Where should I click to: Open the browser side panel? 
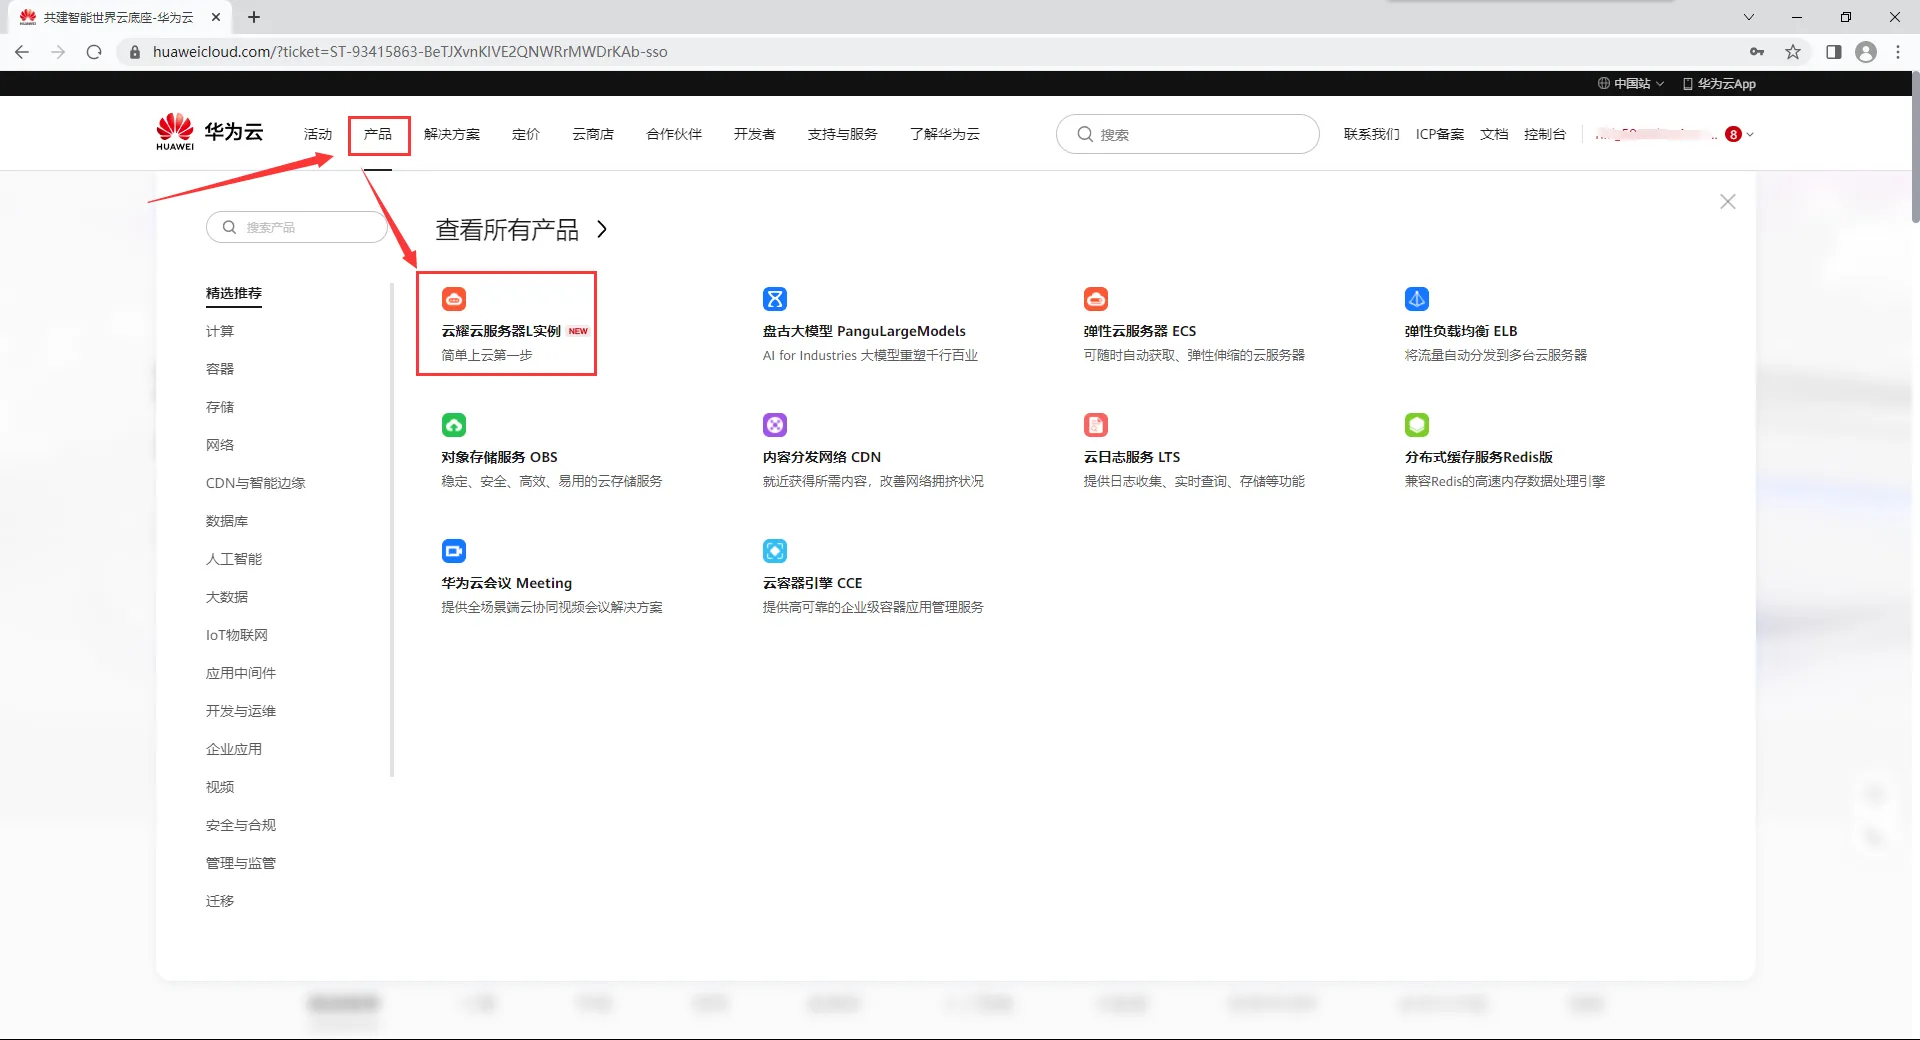click(x=1834, y=52)
